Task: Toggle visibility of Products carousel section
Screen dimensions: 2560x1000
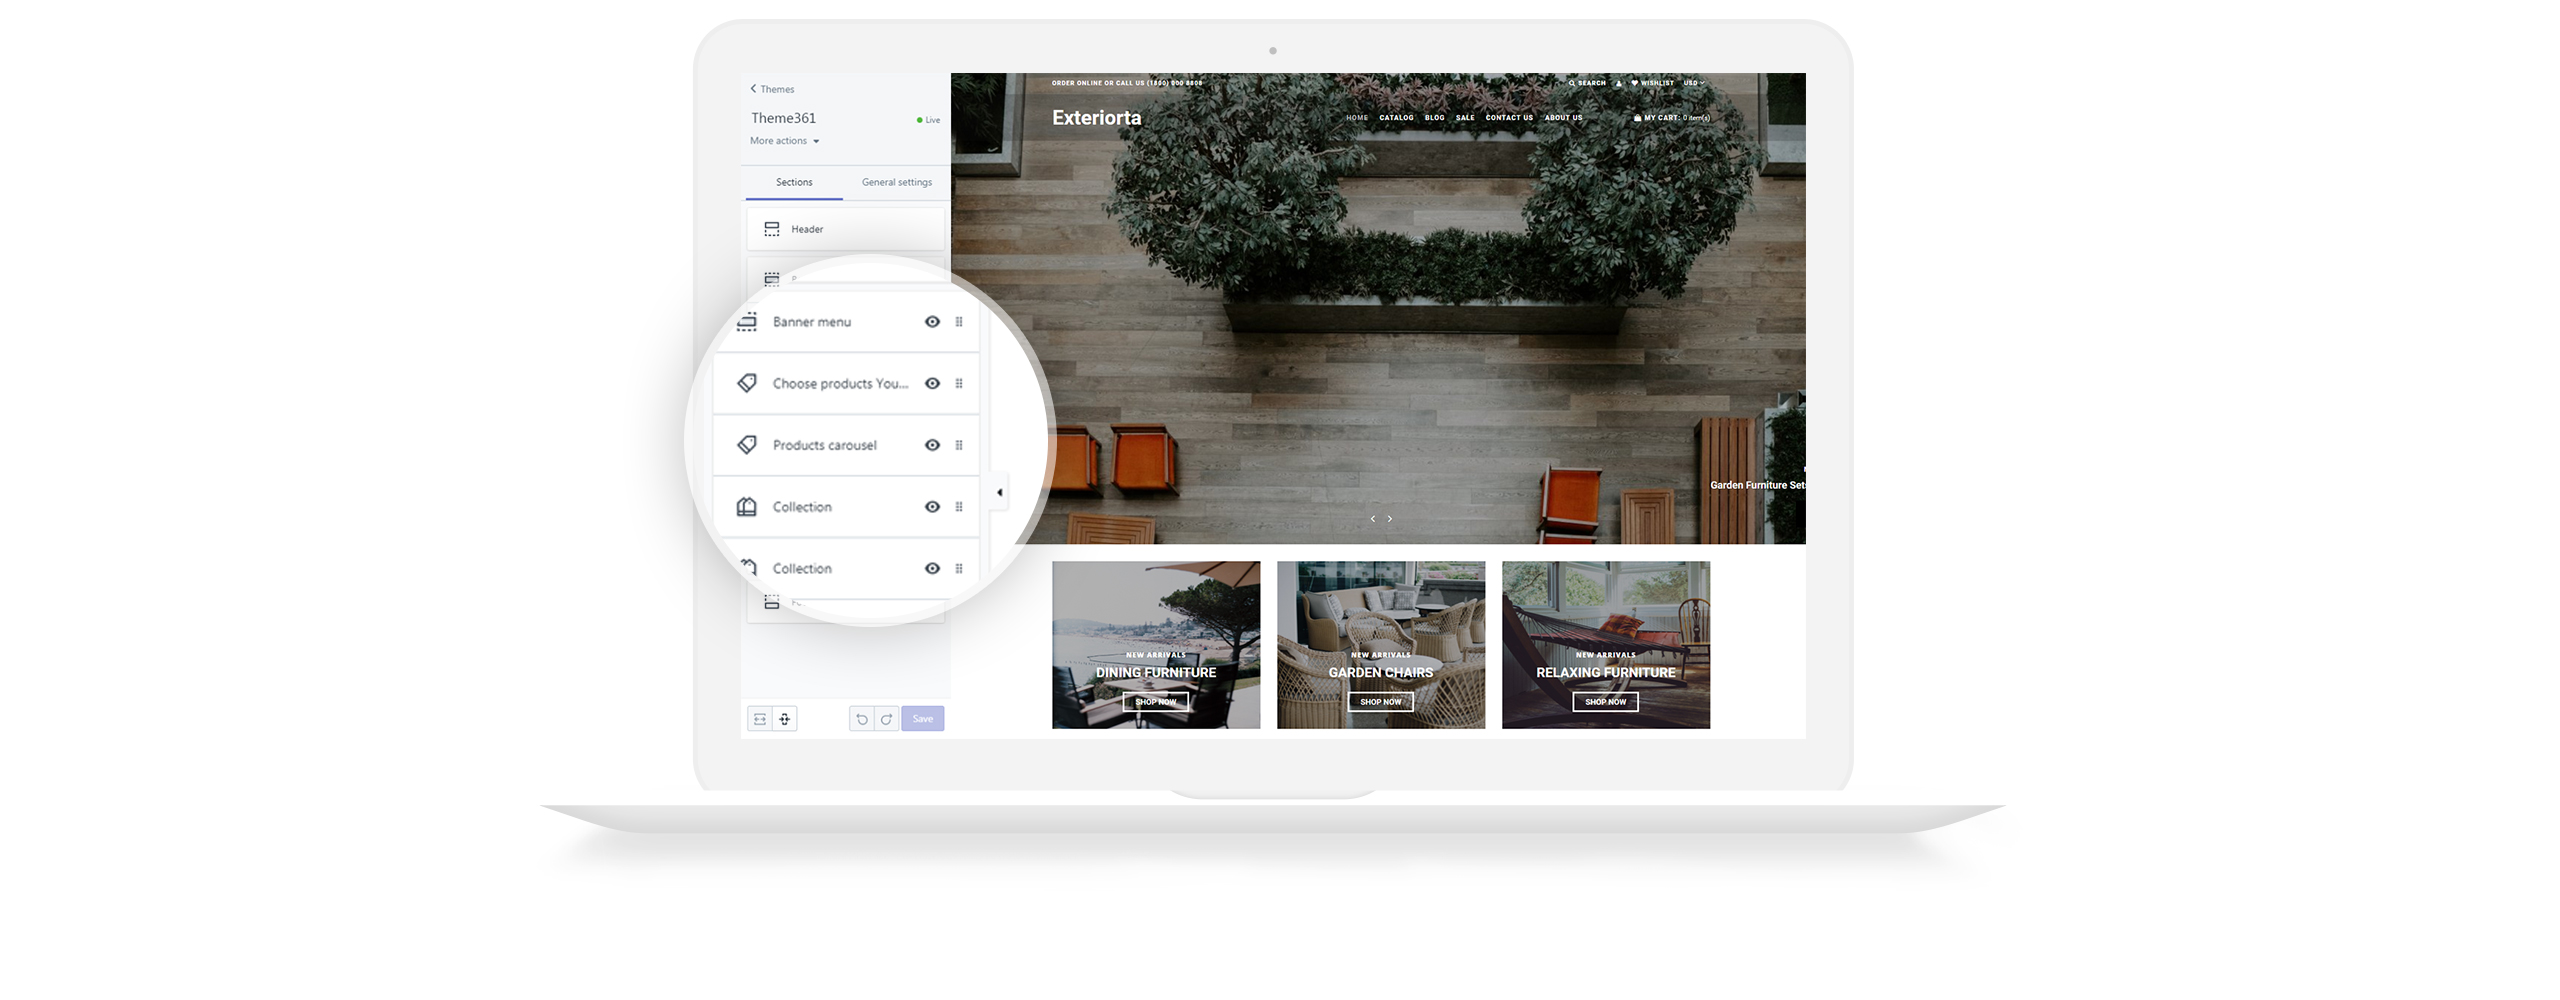Action: (932, 445)
